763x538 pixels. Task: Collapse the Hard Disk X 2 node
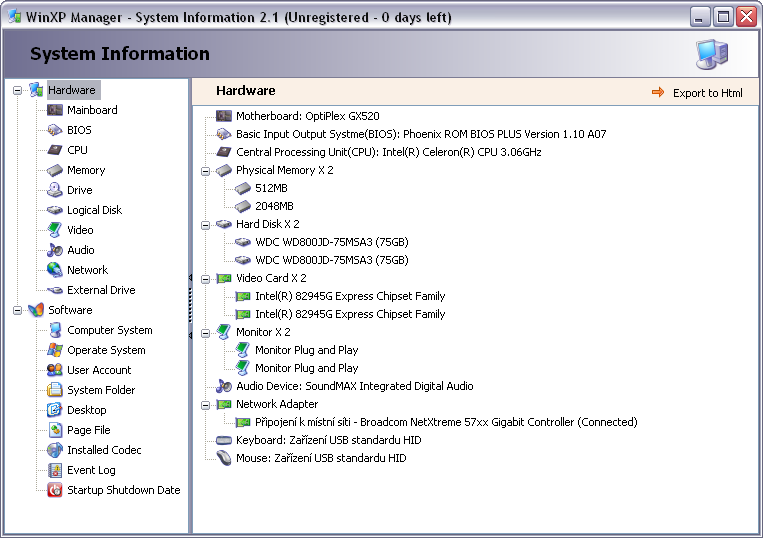pyautogui.click(x=206, y=224)
